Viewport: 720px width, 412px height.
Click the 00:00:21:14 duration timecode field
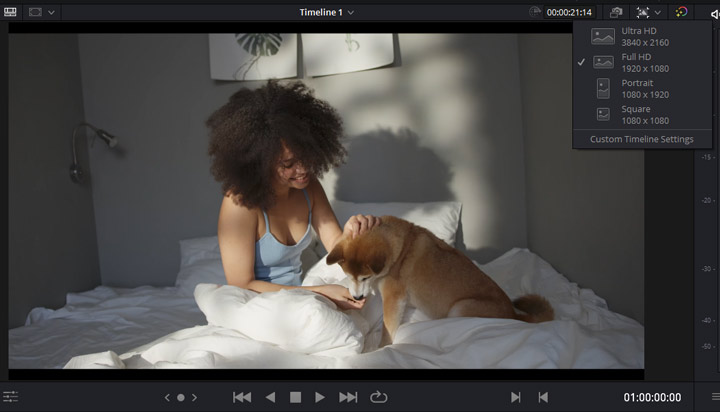tap(569, 12)
